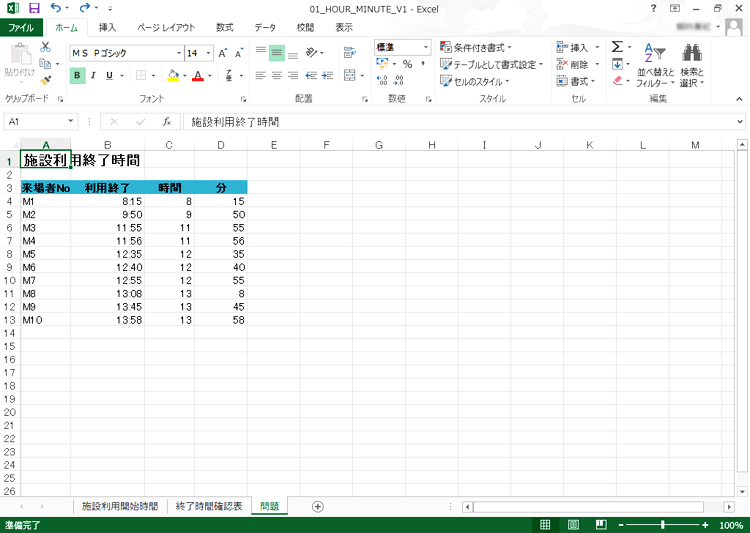Image resolution: width=750 pixels, height=533 pixels.
Task: Align cell text right
Action: tap(293, 76)
